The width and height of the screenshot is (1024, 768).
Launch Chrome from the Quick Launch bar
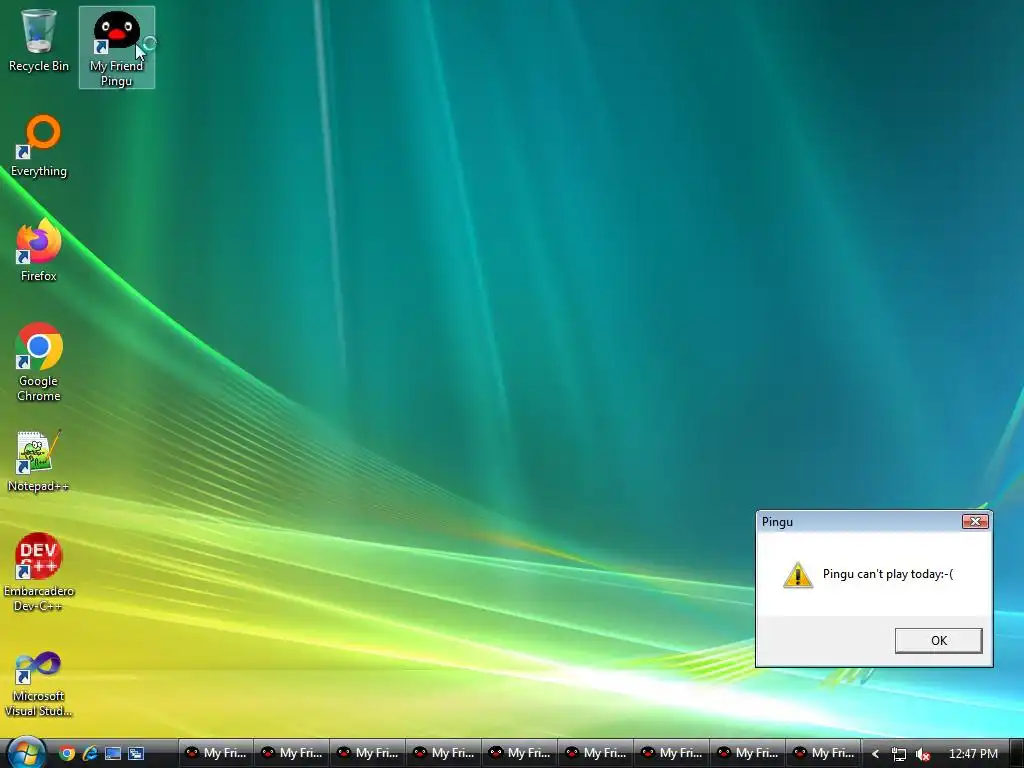pos(67,754)
